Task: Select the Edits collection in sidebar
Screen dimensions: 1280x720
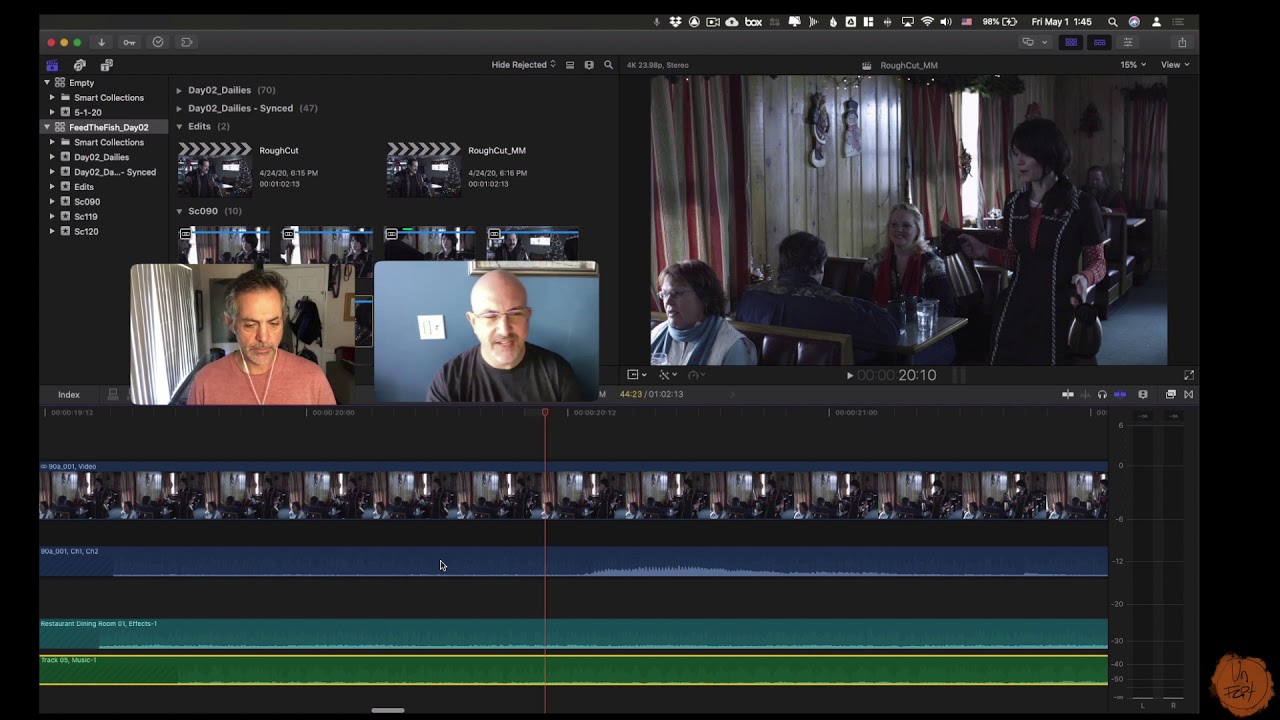Action: click(84, 187)
